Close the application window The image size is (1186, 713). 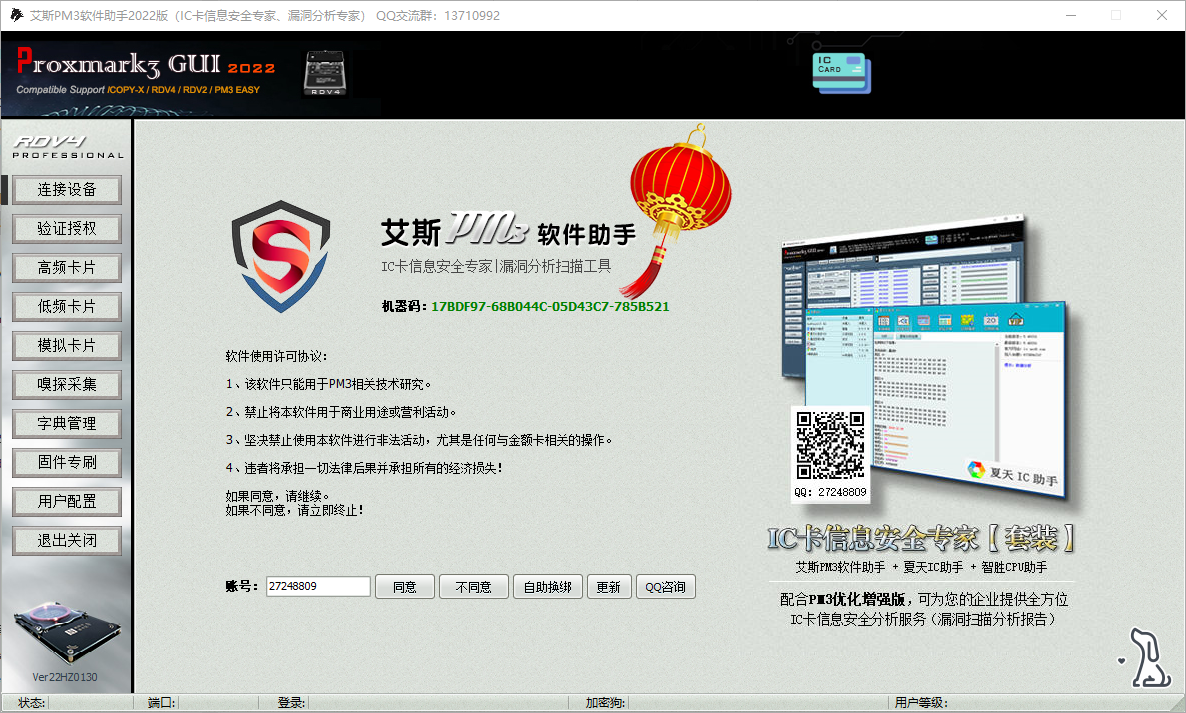(x=1162, y=15)
